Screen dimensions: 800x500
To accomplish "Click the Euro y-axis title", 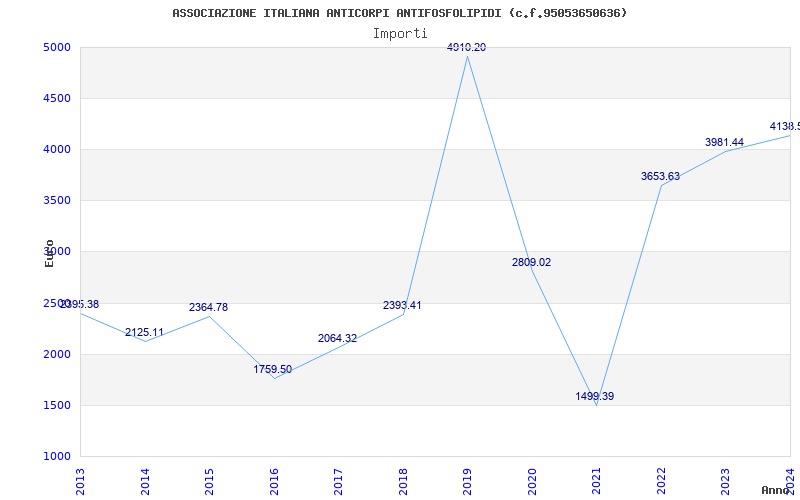I will (49, 253).
